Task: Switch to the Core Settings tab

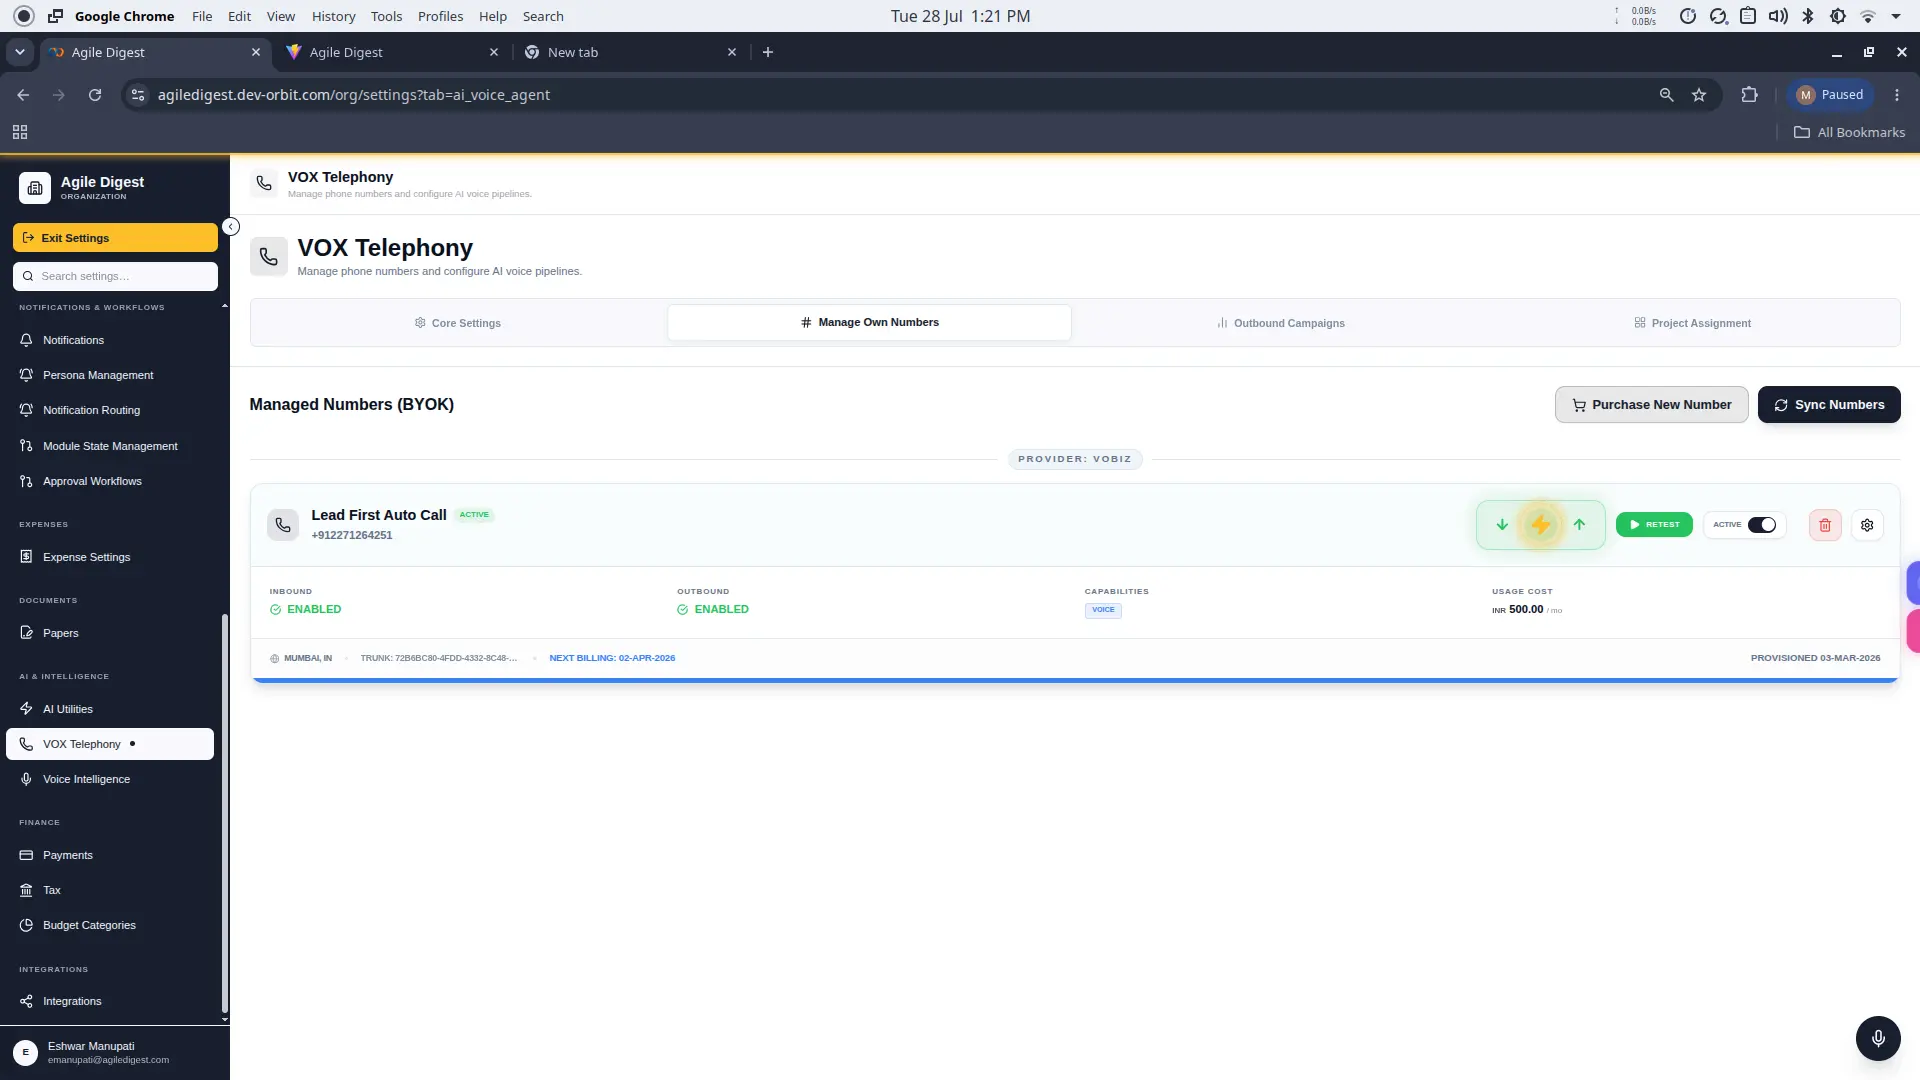Action: tap(458, 323)
